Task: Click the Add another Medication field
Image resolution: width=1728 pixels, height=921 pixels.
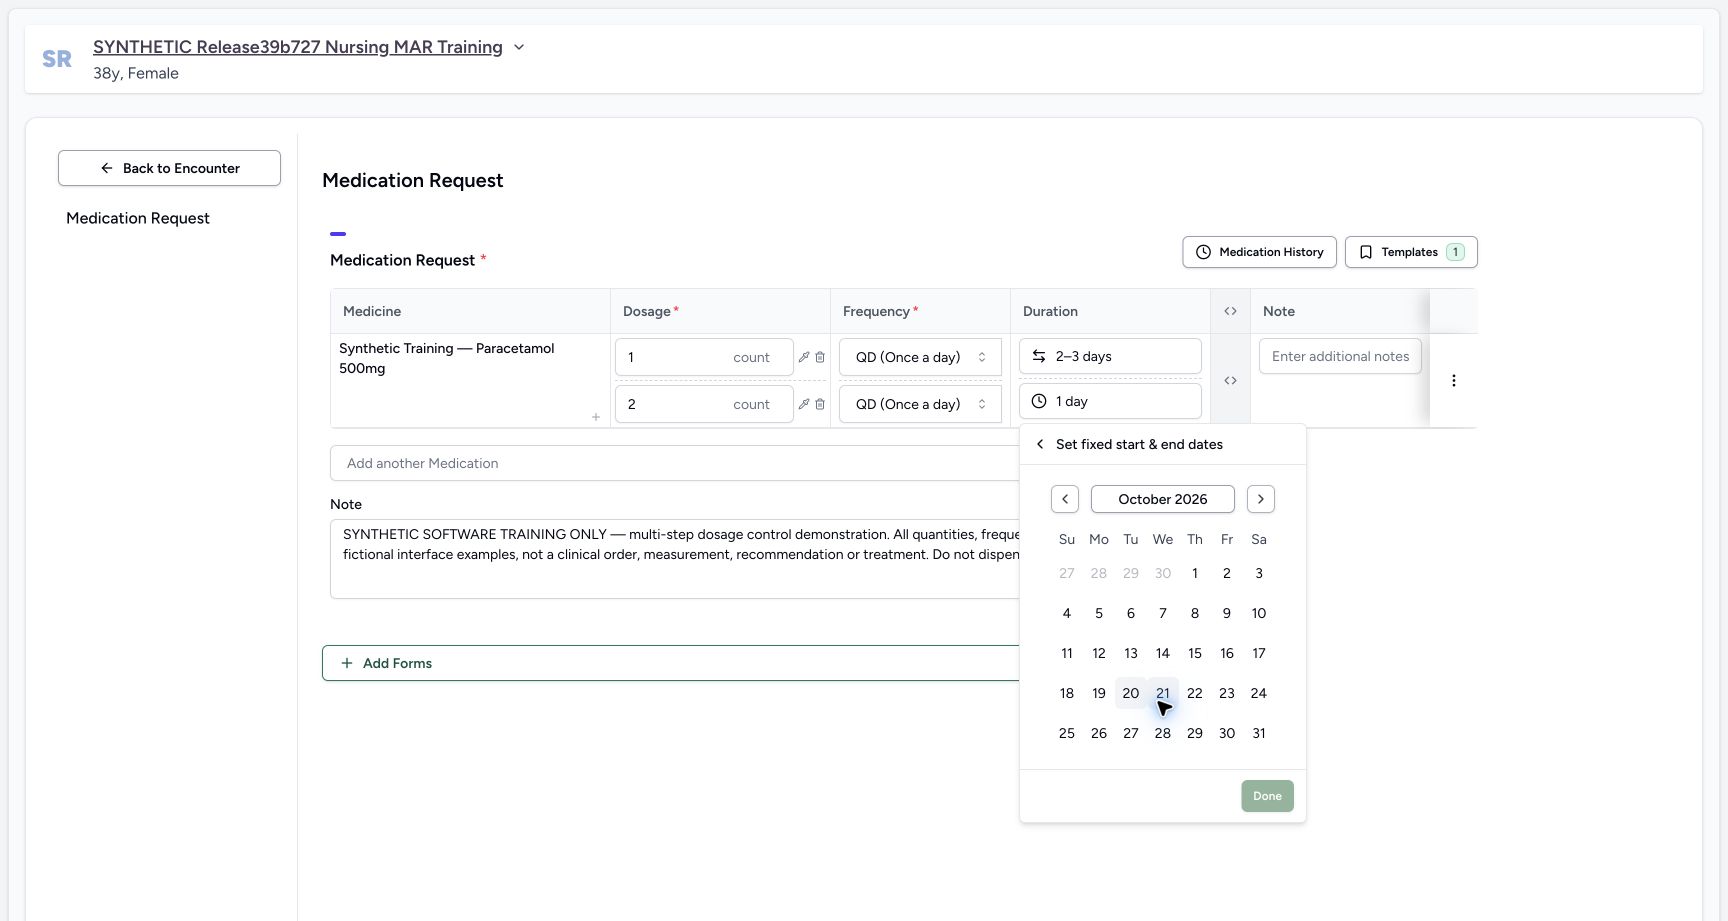Action: tap(675, 463)
